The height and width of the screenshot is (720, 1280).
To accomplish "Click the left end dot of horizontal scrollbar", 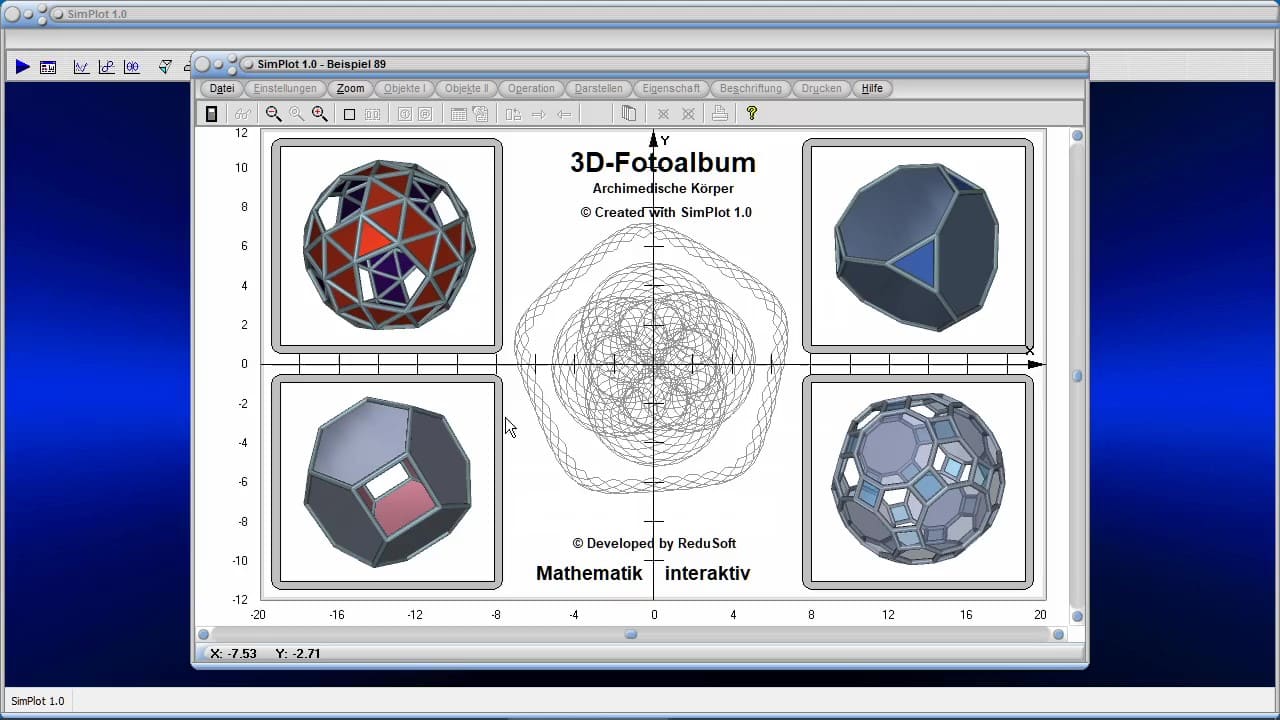I will tap(204, 634).
